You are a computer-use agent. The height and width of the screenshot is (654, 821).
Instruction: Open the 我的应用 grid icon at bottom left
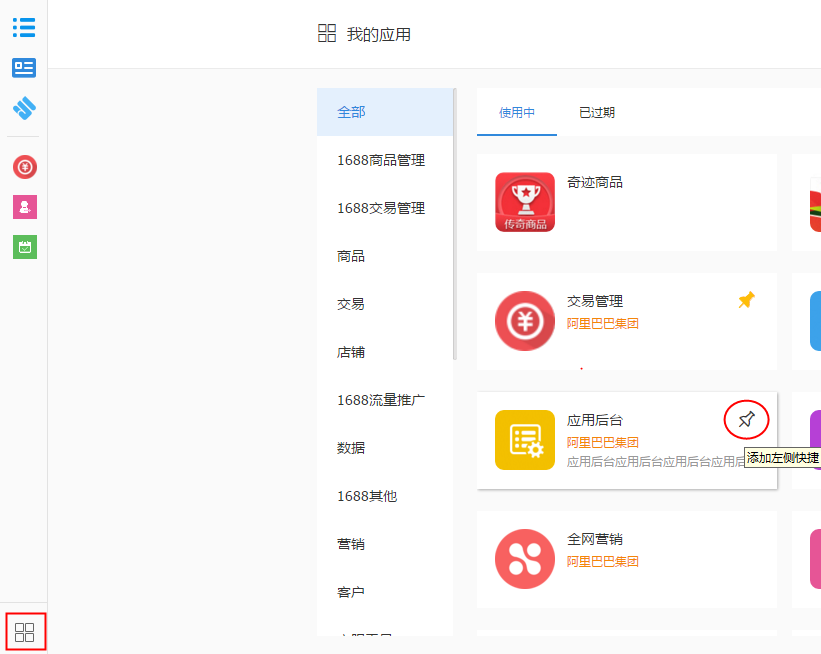point(26,631)
